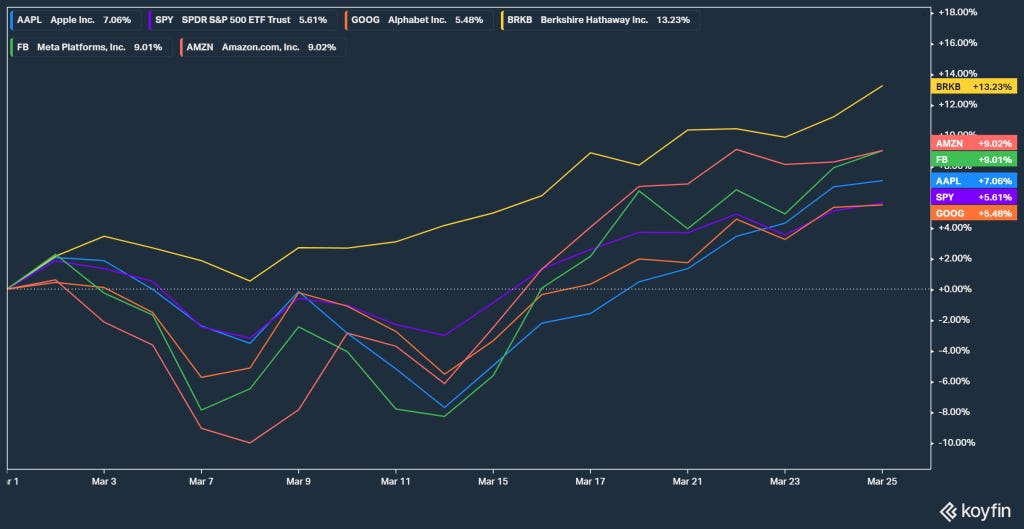
Task: Click the Mar 15 date label
Action: (493, 481)
